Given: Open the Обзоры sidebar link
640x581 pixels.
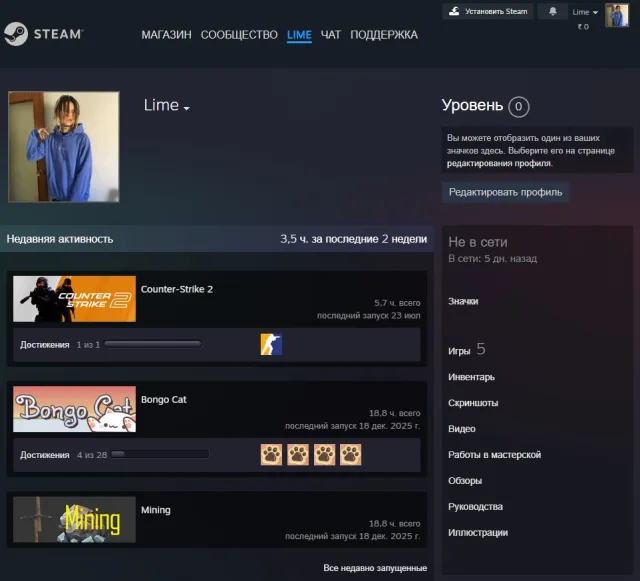Looking at the screenshot, I should point(465,481).
